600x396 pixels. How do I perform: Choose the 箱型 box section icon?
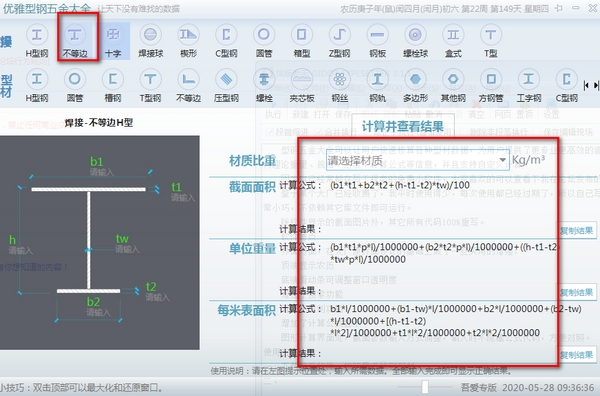pyautogui.click(x=302, y=41)
